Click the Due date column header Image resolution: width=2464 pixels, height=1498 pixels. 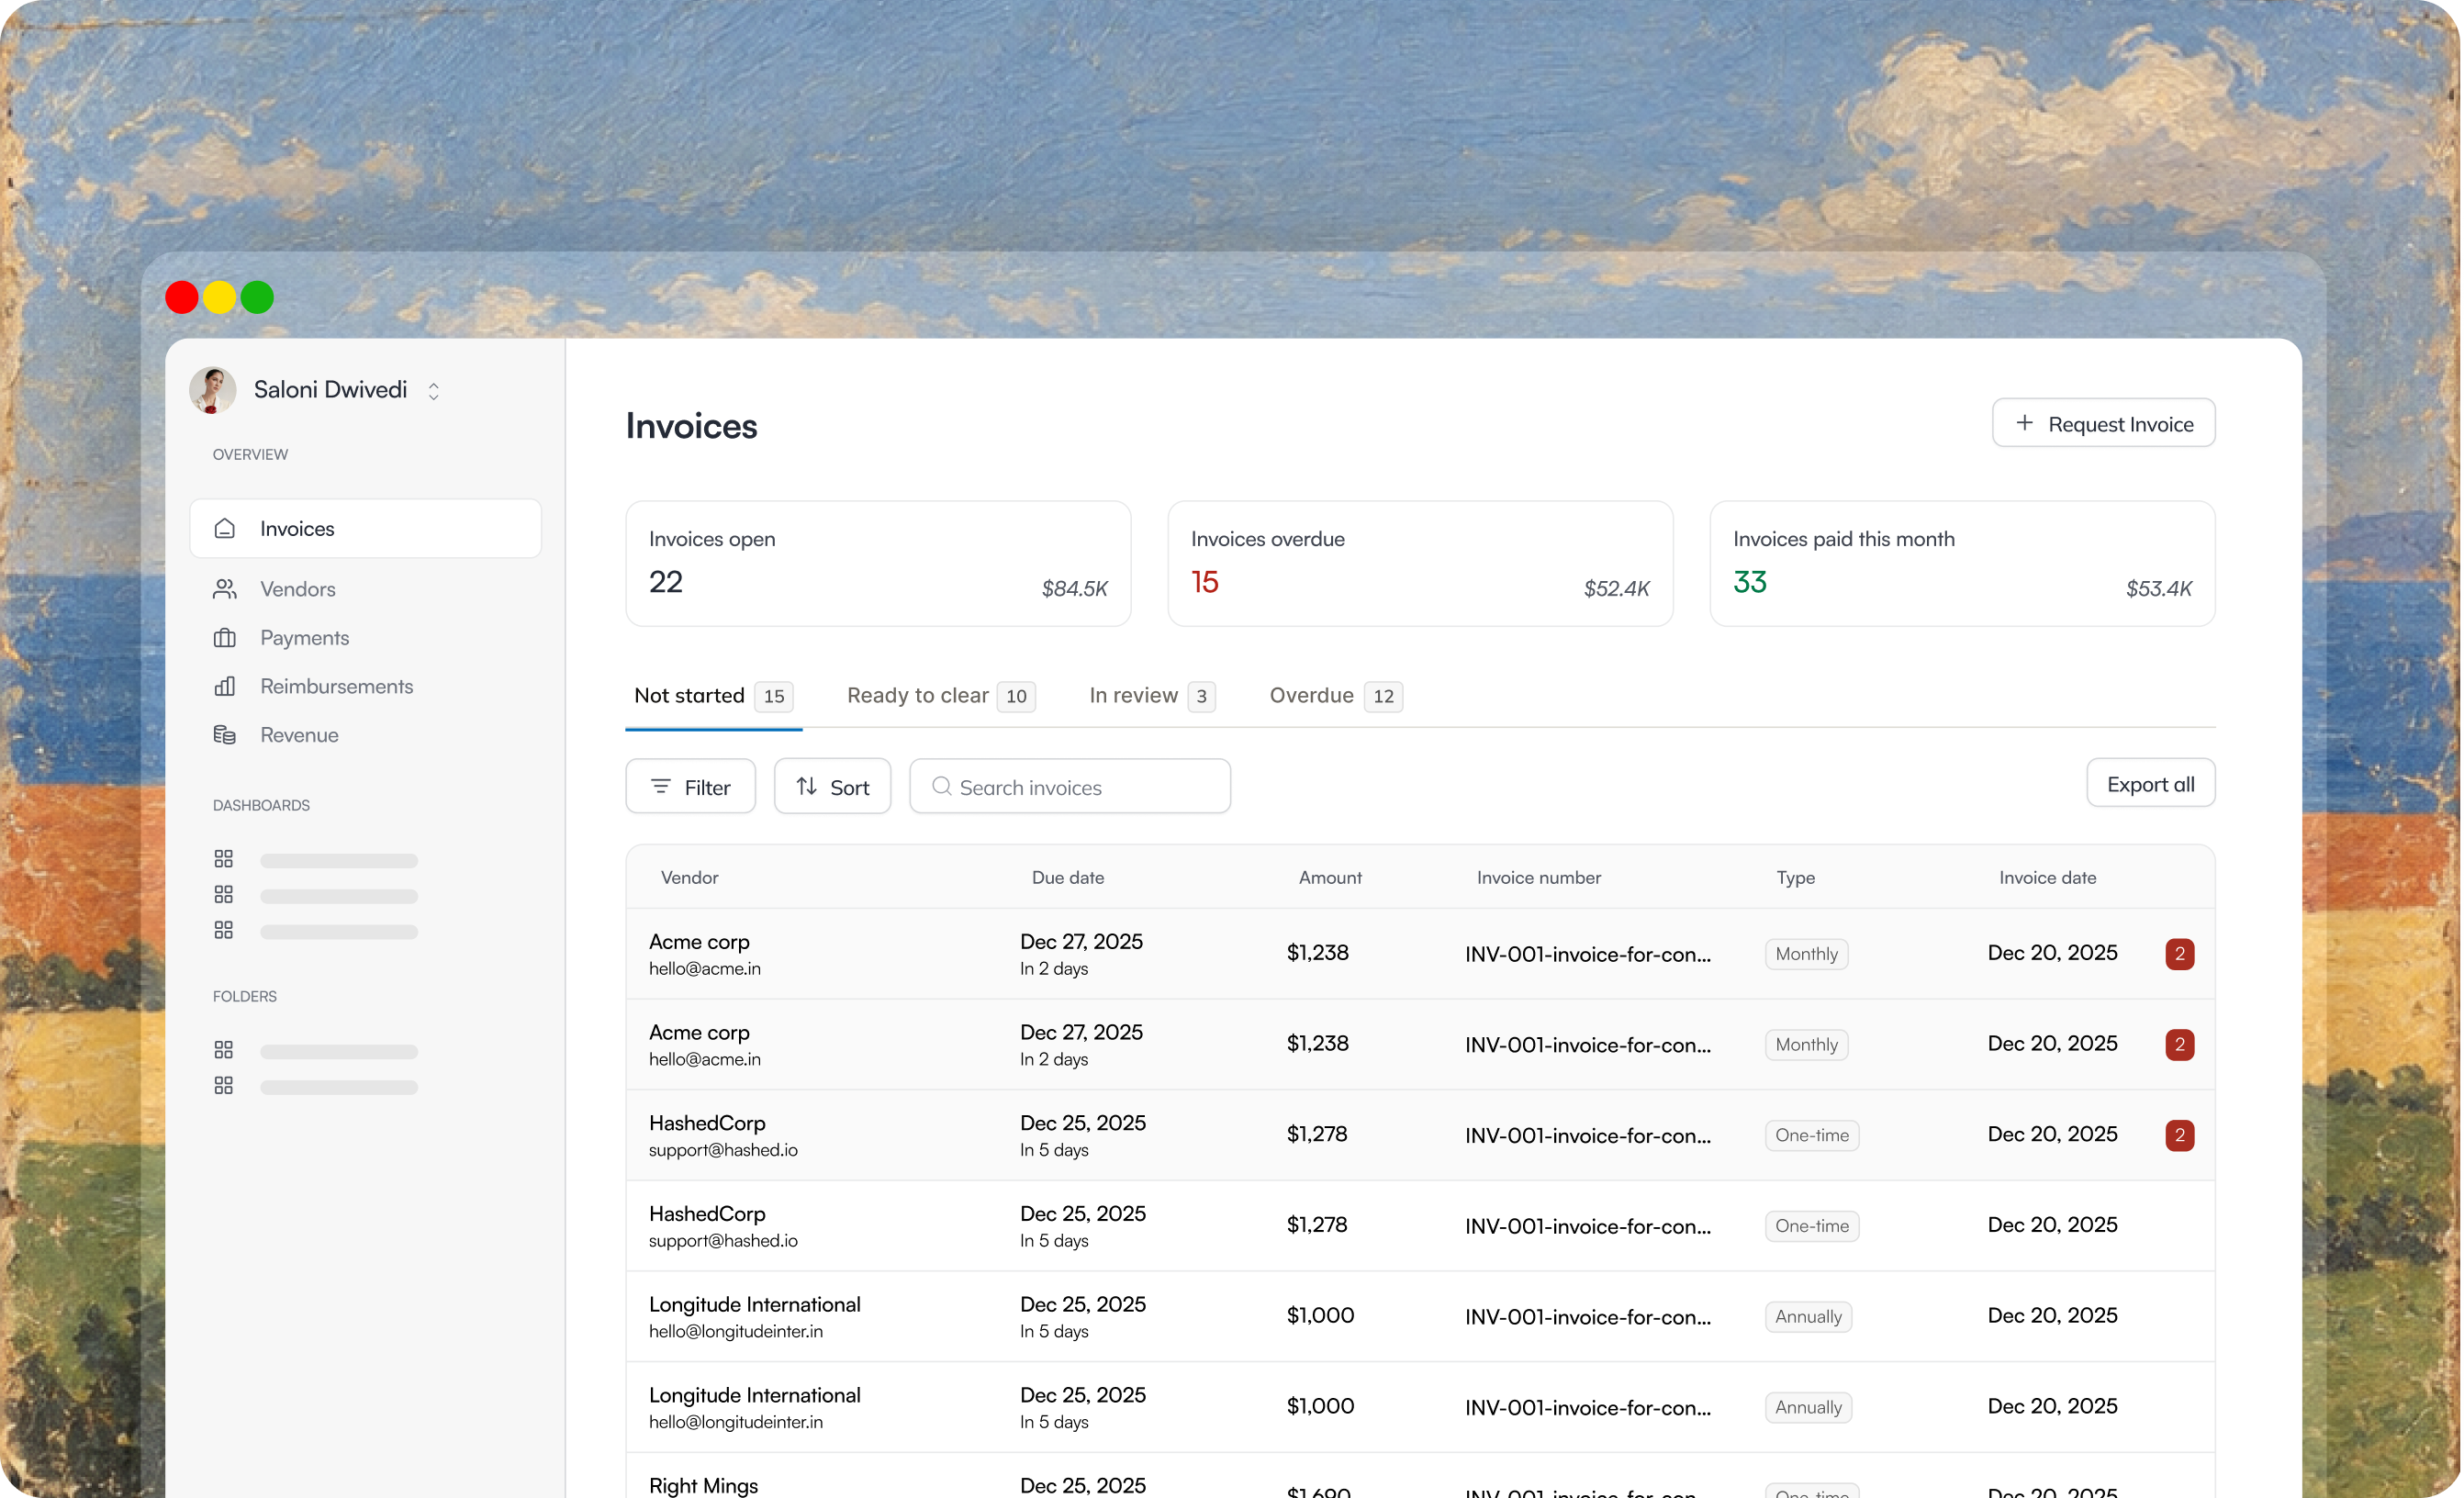coord(1068,877)
